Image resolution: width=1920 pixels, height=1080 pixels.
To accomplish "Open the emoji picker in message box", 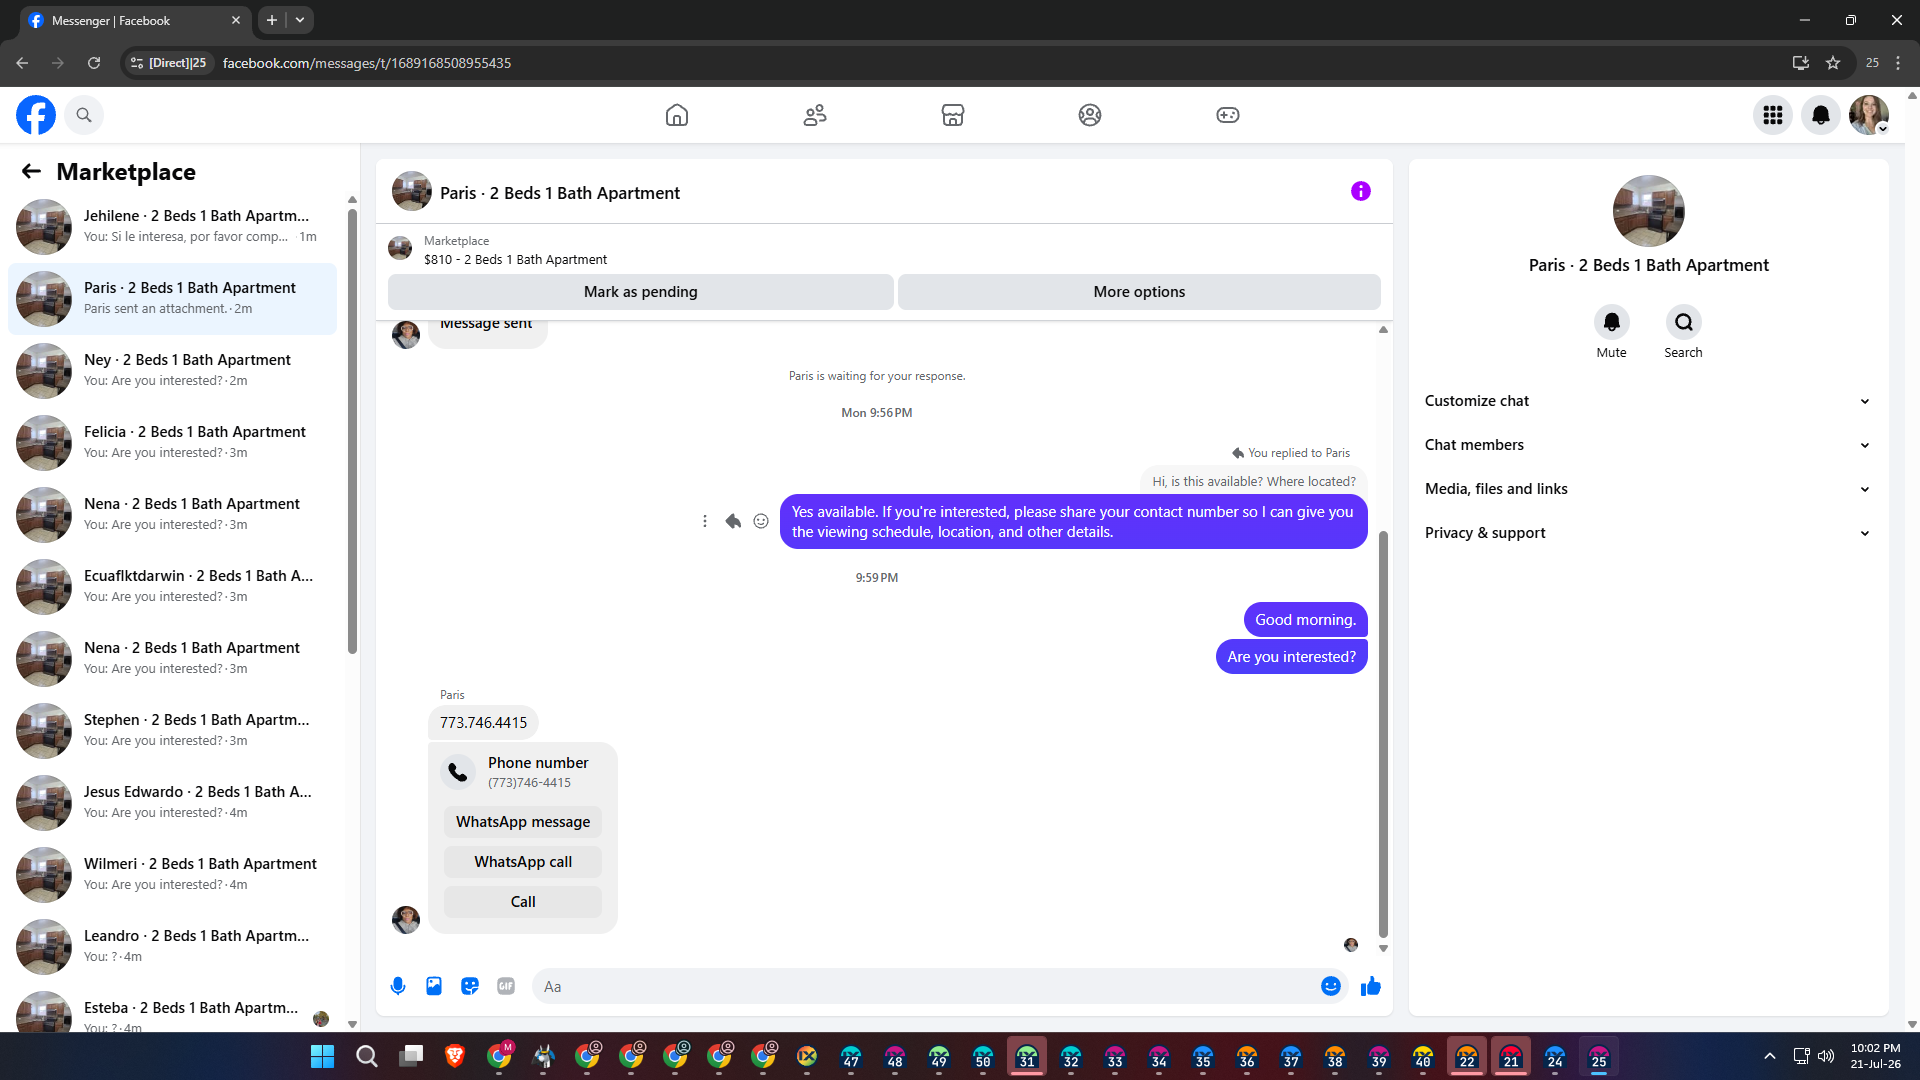I will click(1331, 986).
